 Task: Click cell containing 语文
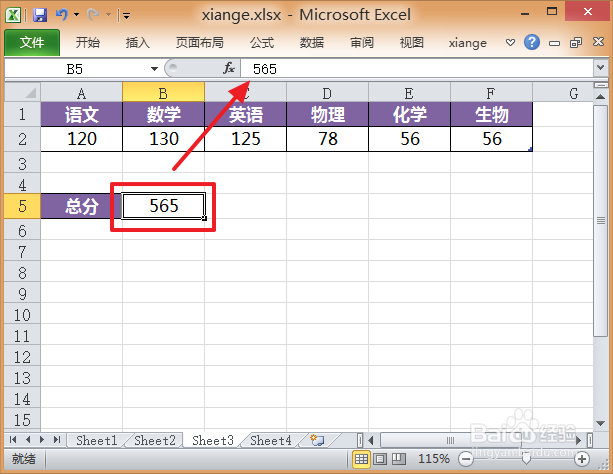click(81, 115)
